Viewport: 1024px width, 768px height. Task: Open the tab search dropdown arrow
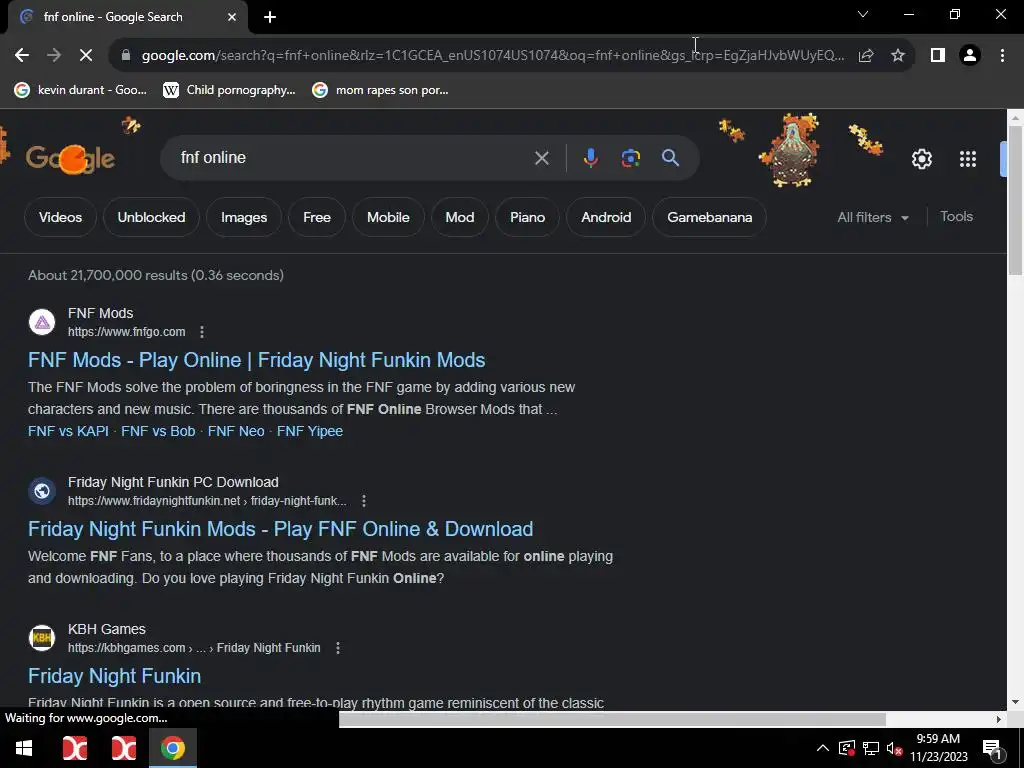point(863,14)
